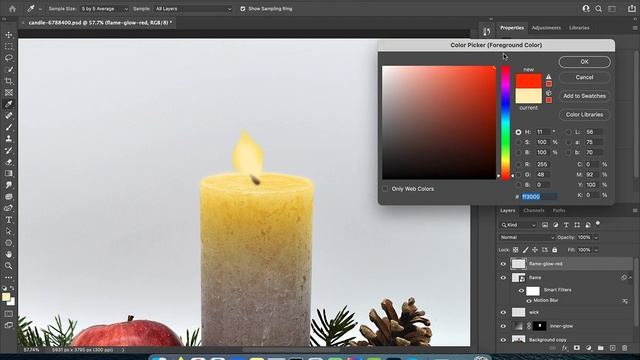Click Cancel in Color Picker
640x360 pixels.
584,77
